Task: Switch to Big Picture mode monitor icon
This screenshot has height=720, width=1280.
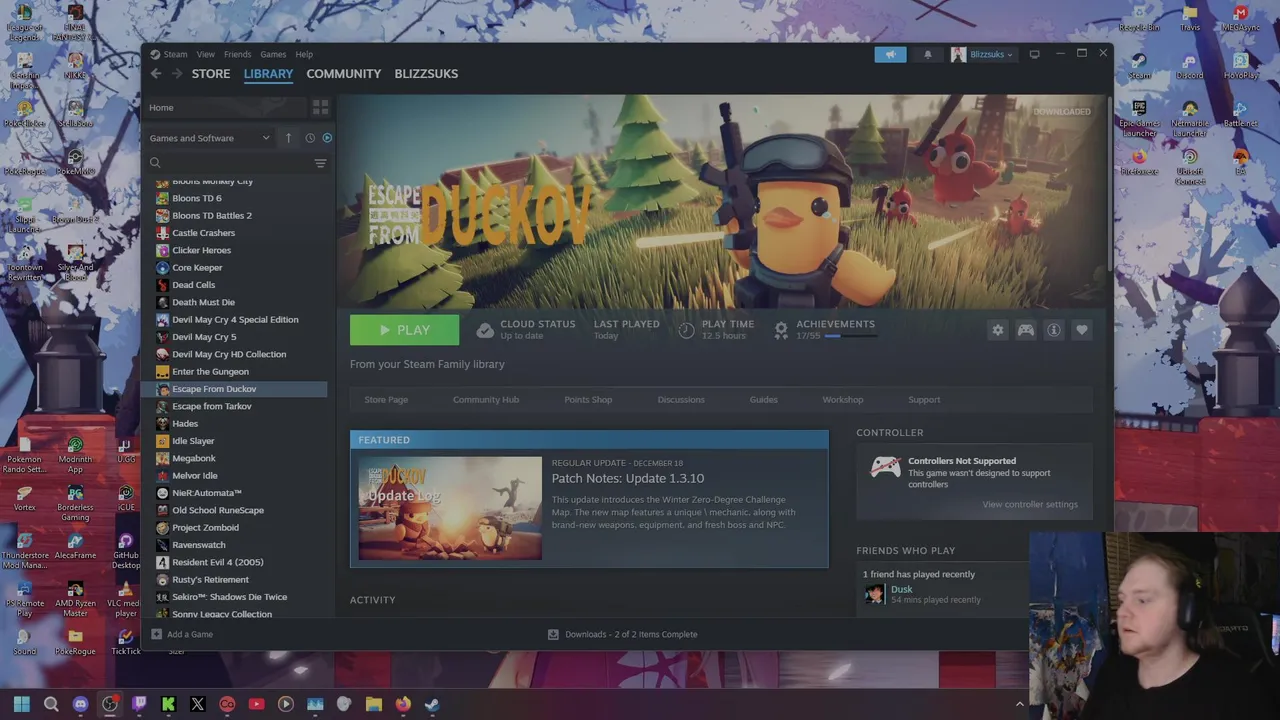Action: (1035, 54)
